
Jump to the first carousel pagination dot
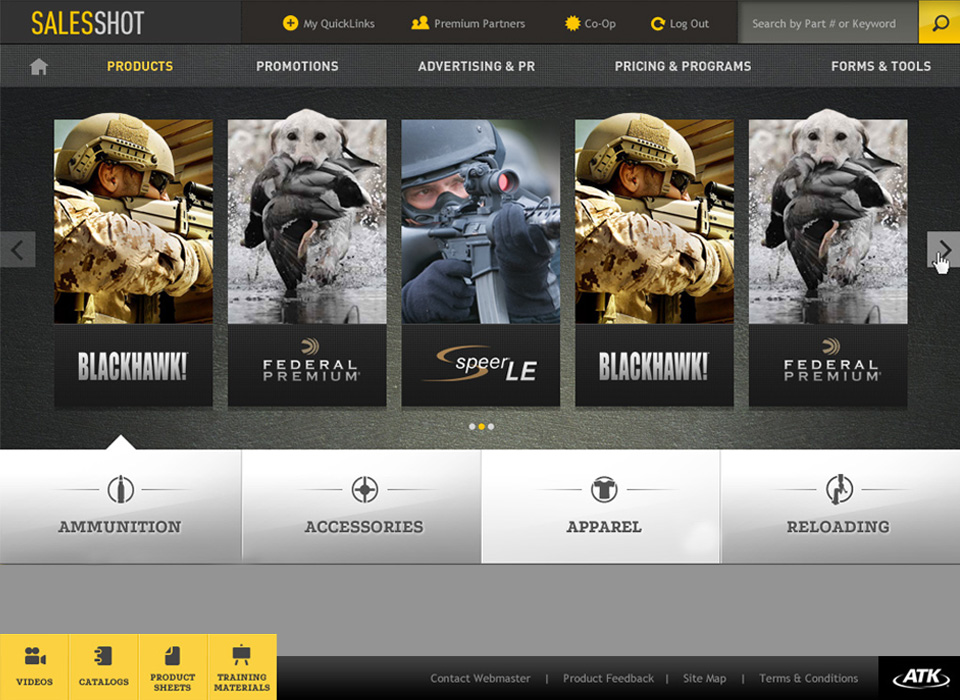[472, 426]
